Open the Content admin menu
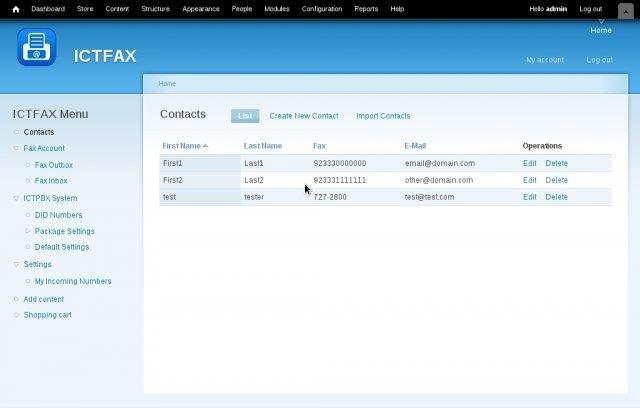The image size is (640, 408). pos(117,9)
